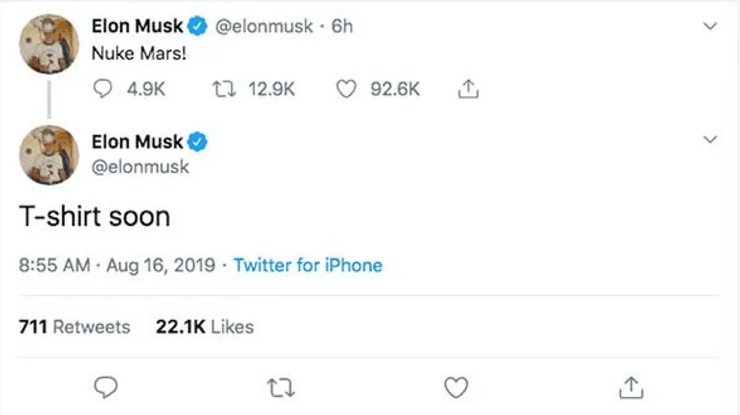The image size is (740, 415).
Task: Share the "Nuke Mars!" tweet
Action: 468,90
